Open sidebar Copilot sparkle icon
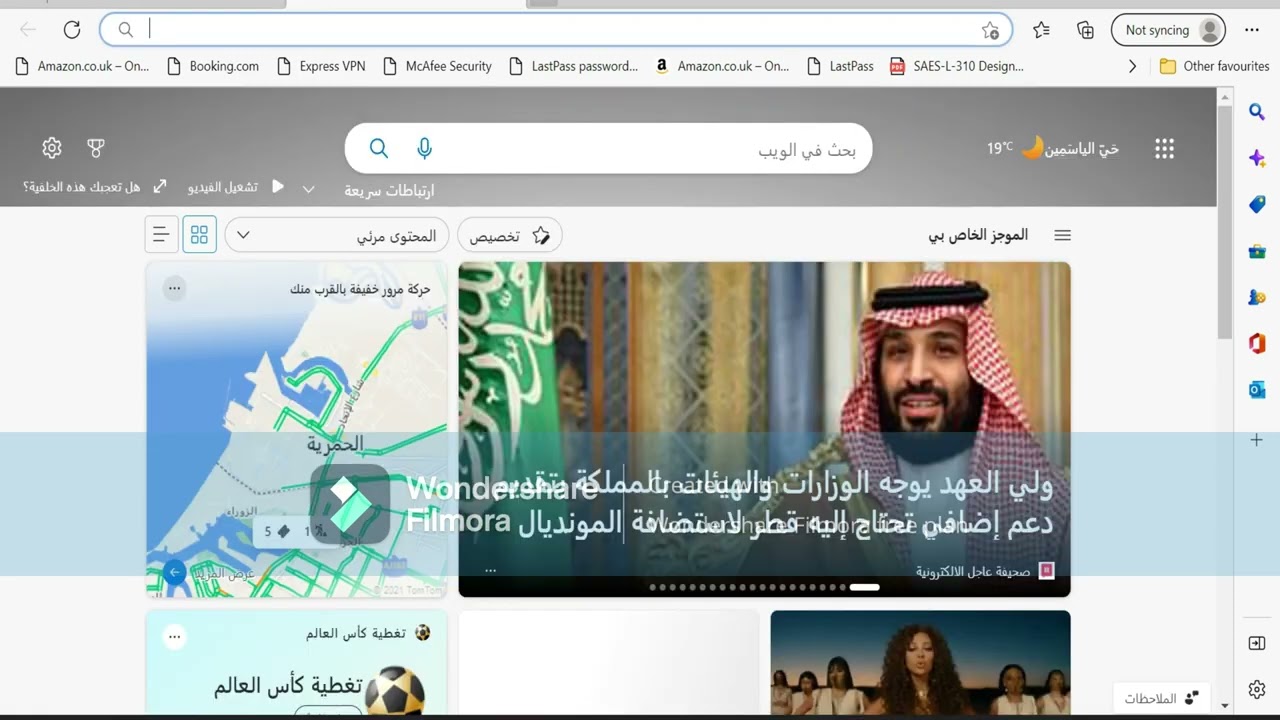Image resolution: width=1280 pixels, height=720 pixels. tap(1257, 158)
